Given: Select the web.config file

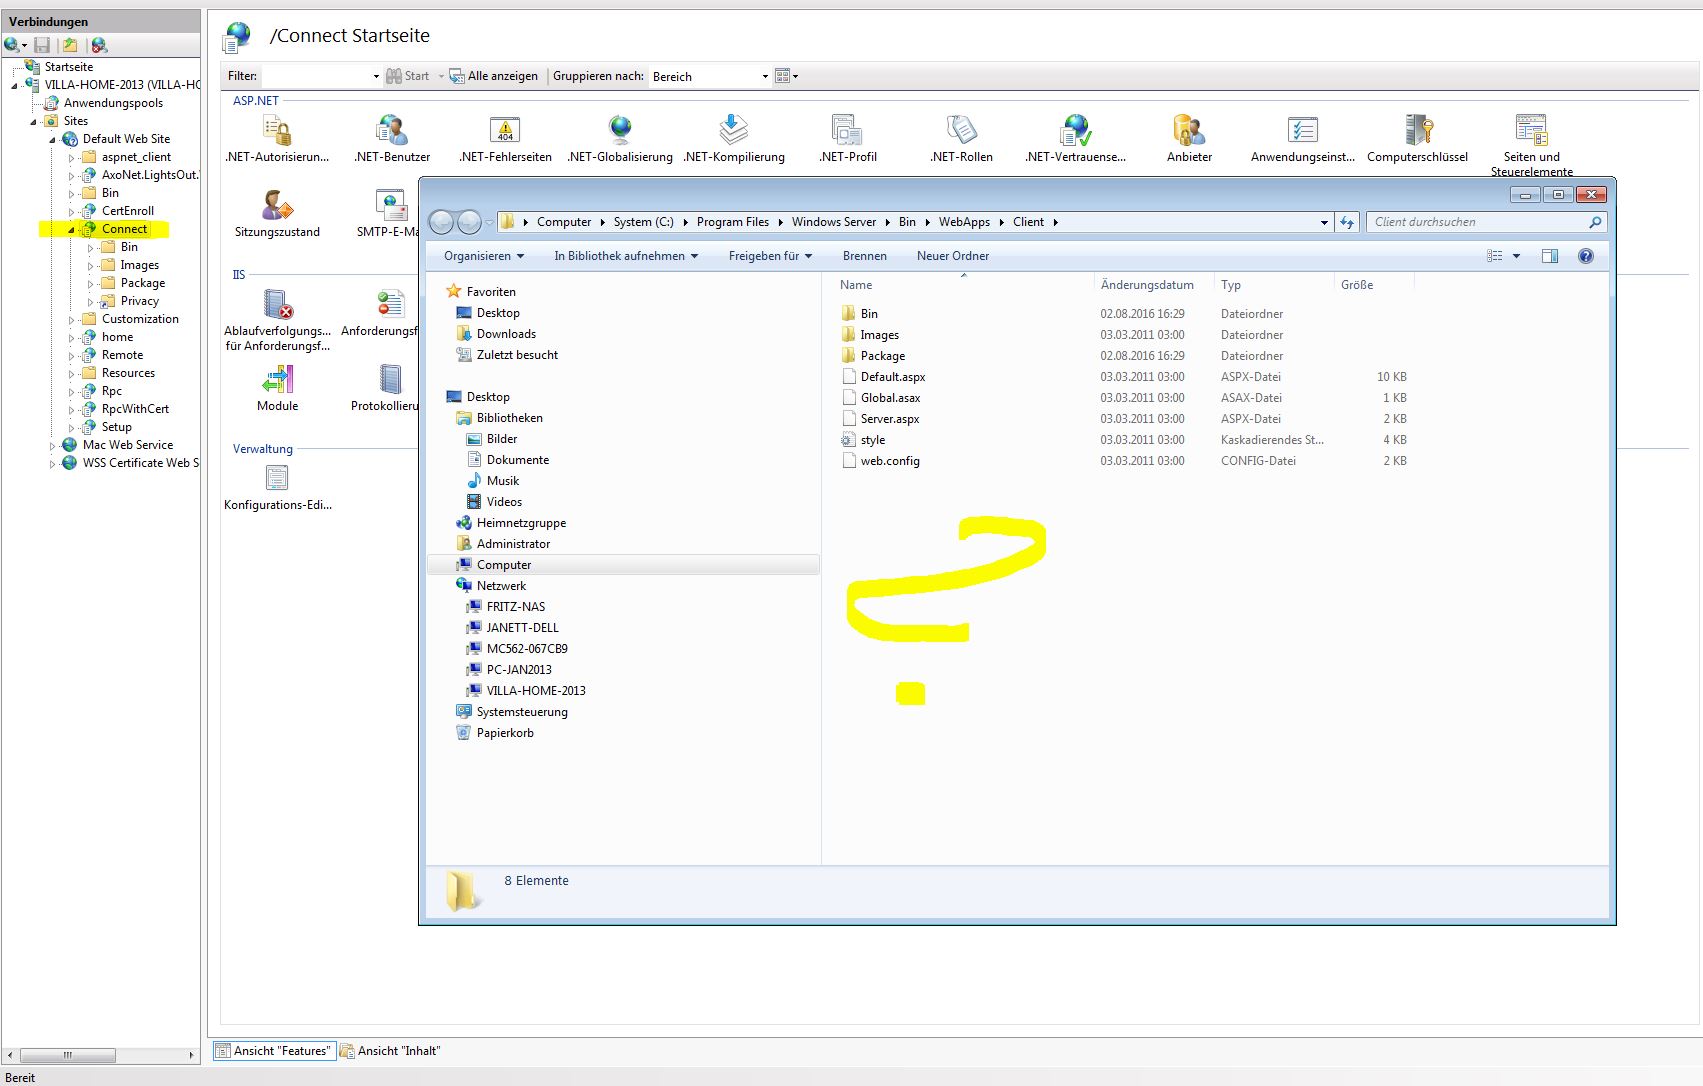Looking at the screenshot, I should (x=889, y=461).
